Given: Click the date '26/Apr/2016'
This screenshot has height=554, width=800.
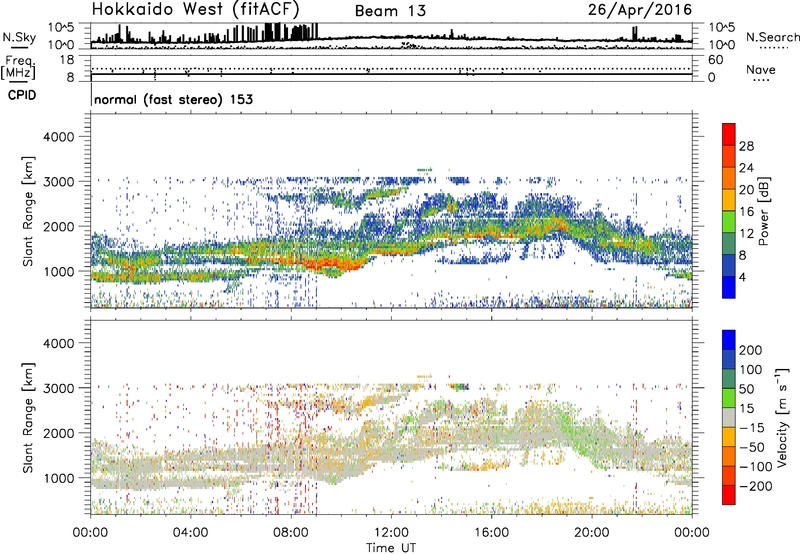Looking at the screenshot, I should (640, 9).
